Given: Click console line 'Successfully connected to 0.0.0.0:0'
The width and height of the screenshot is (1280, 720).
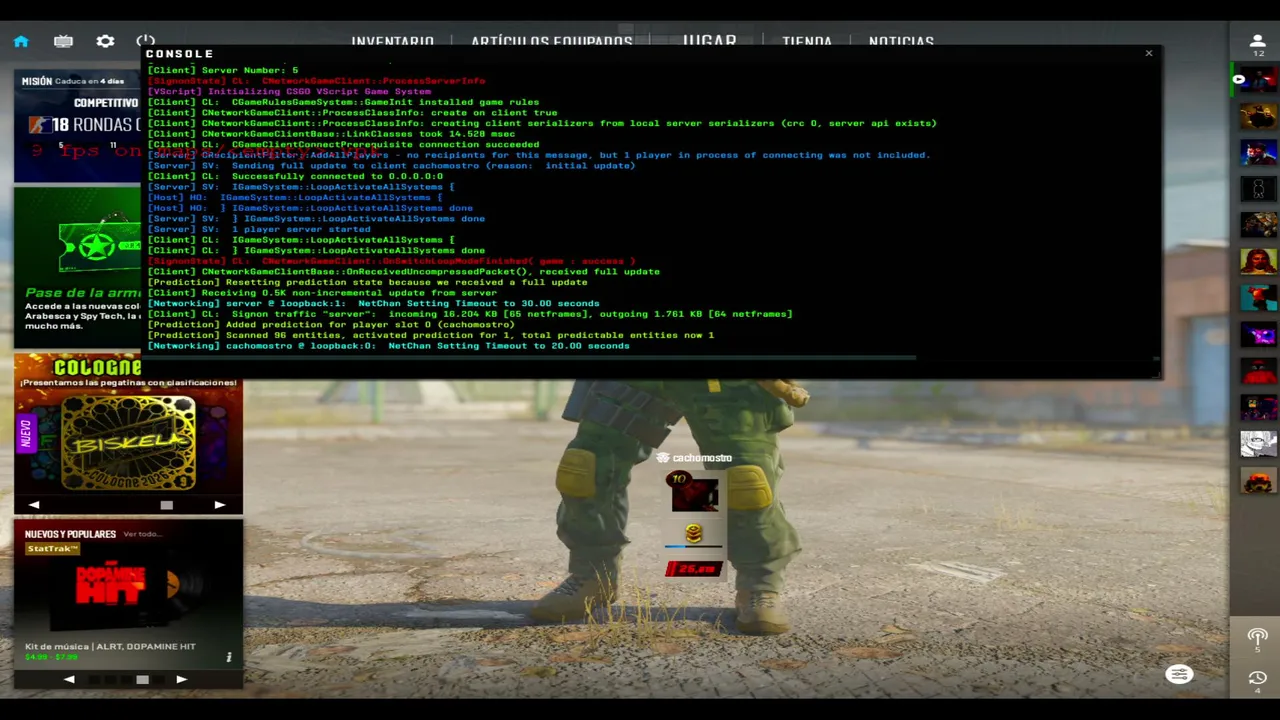Looking at the screenshot, I should (295, 176).
